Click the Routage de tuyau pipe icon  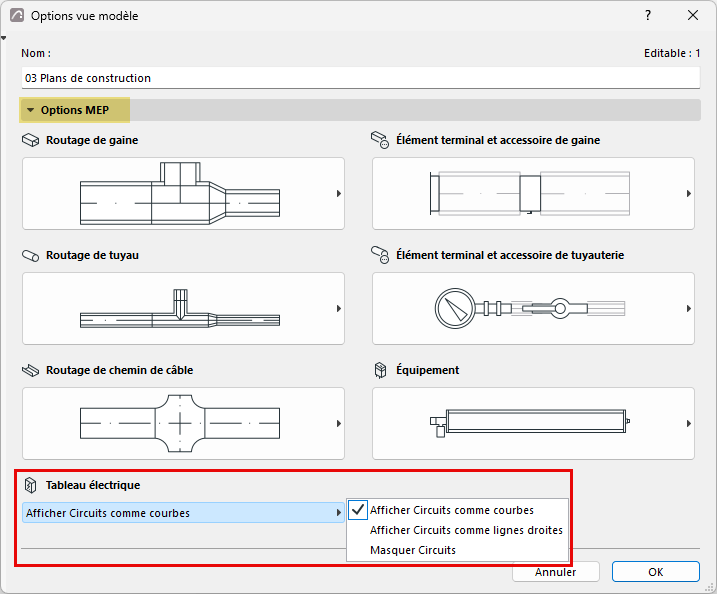[x=31, y=255]
